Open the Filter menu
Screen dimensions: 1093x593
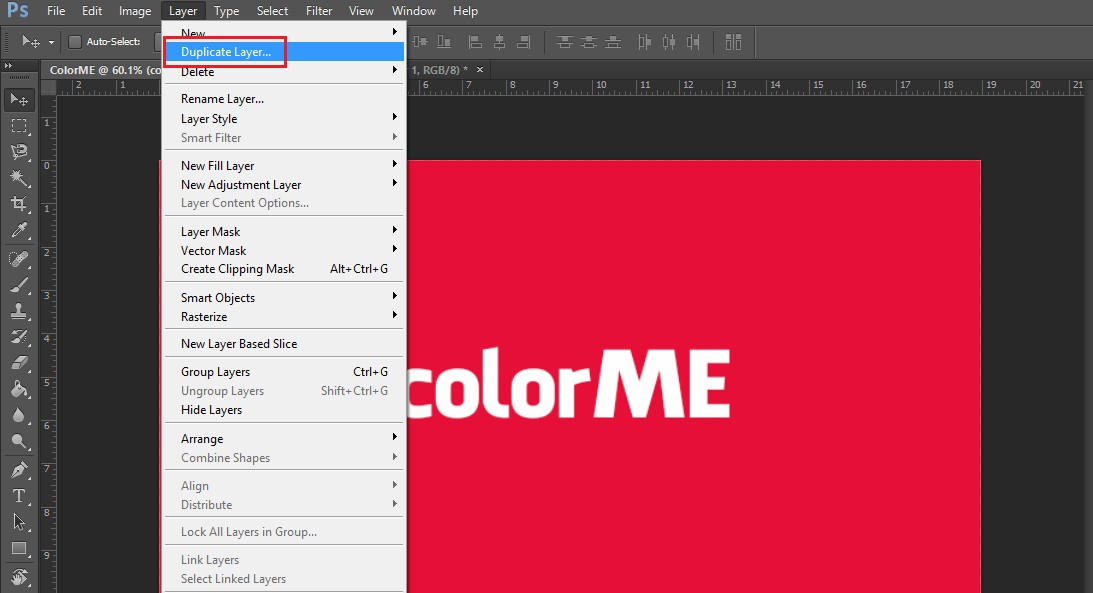318,11
